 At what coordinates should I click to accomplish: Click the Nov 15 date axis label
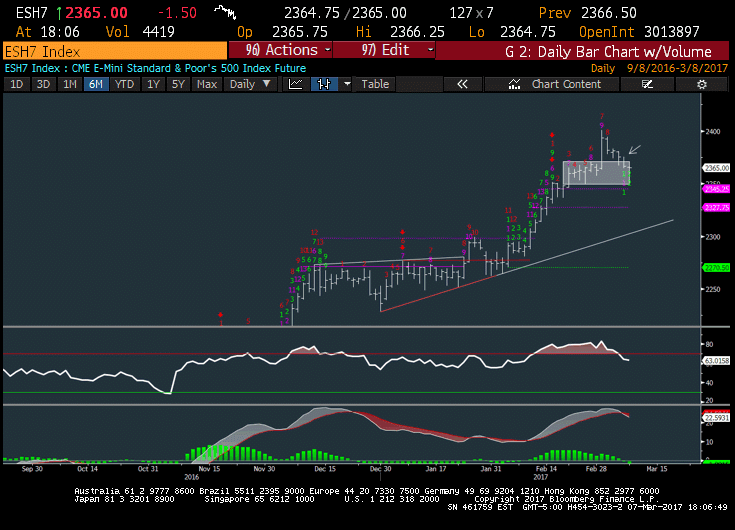click(209, 469)
